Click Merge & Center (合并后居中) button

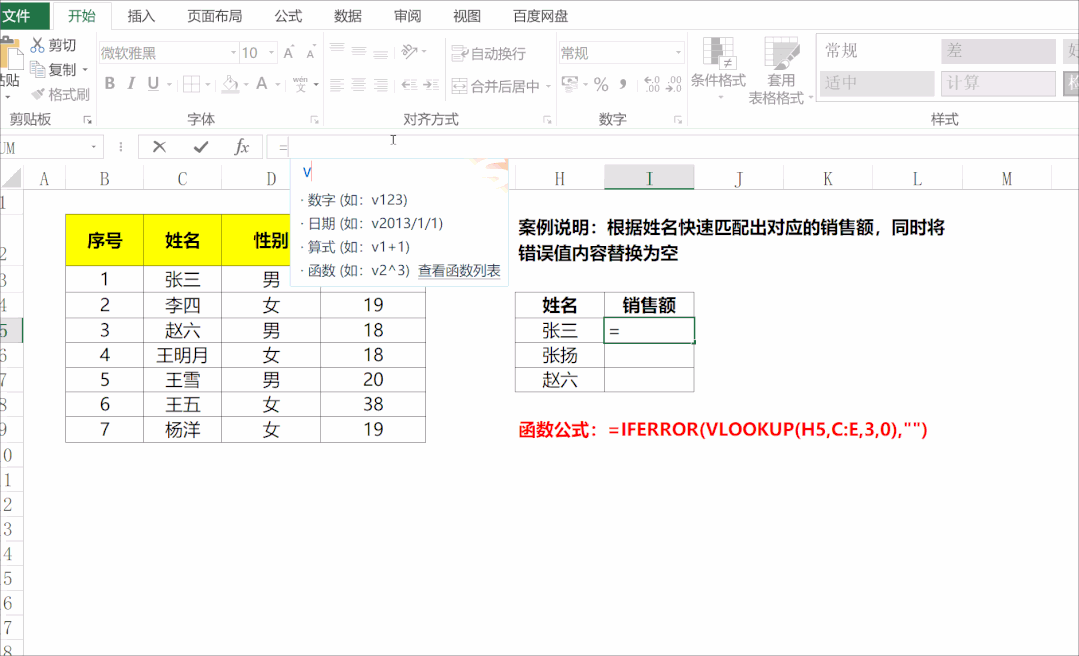point(495,86)
